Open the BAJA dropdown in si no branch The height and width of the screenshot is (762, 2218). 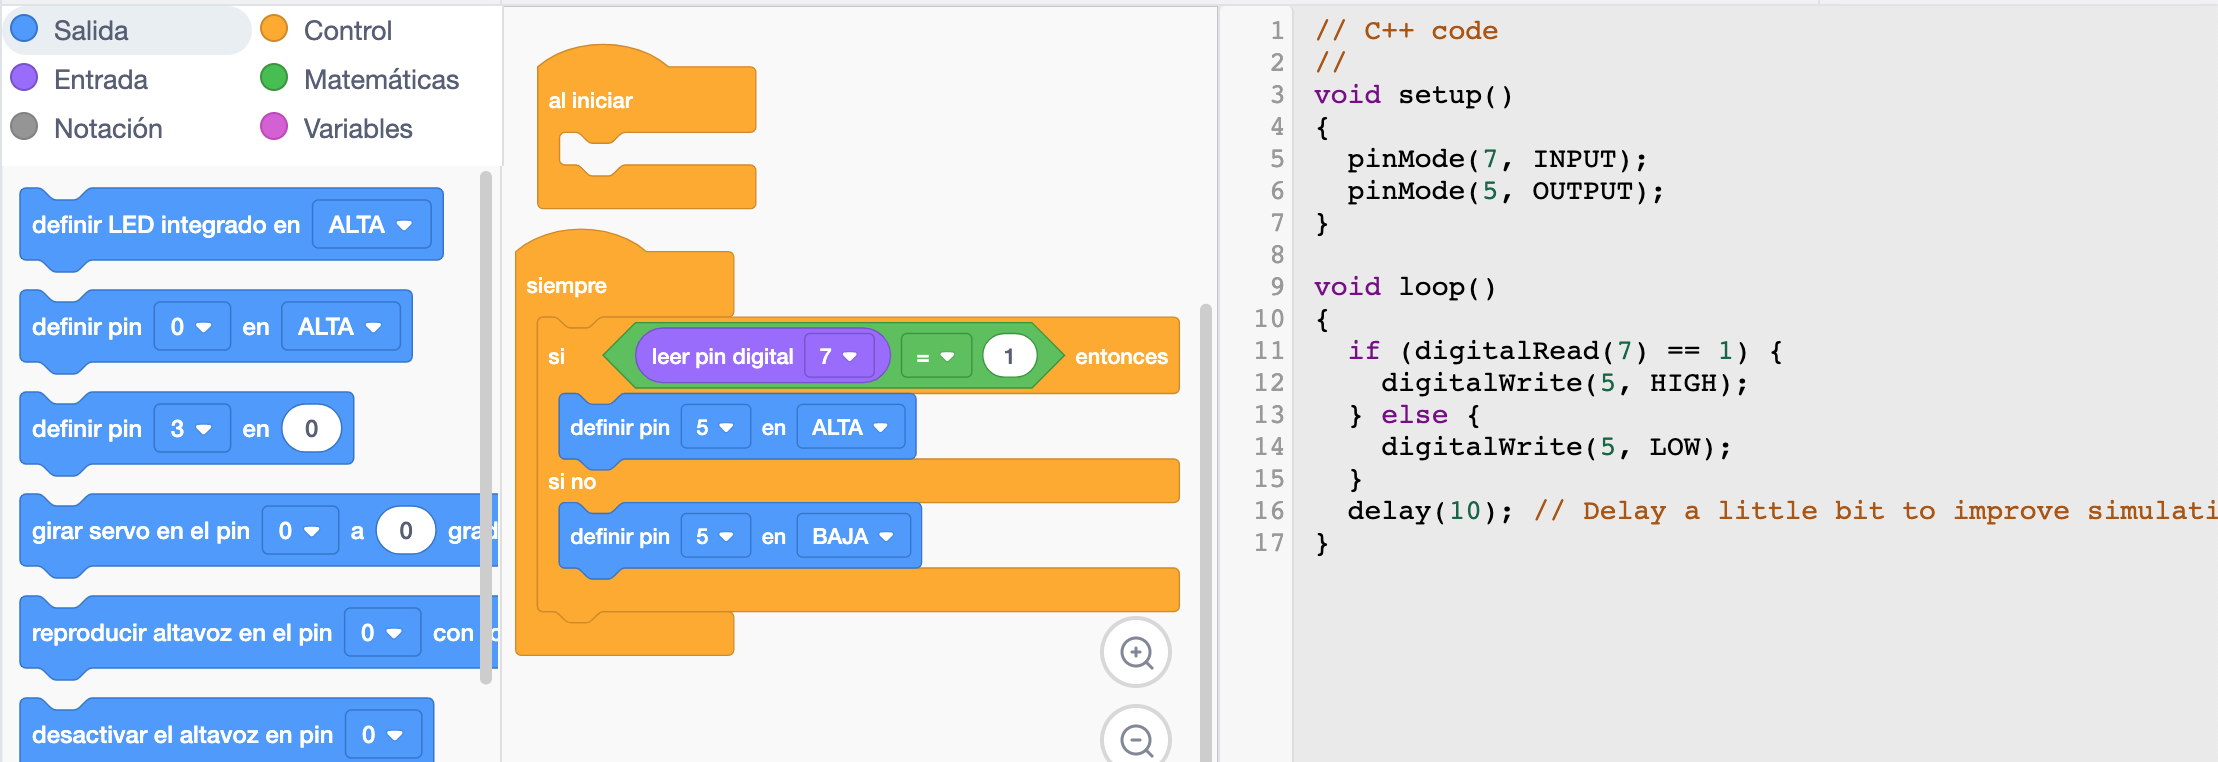click(x=853, y=537)
